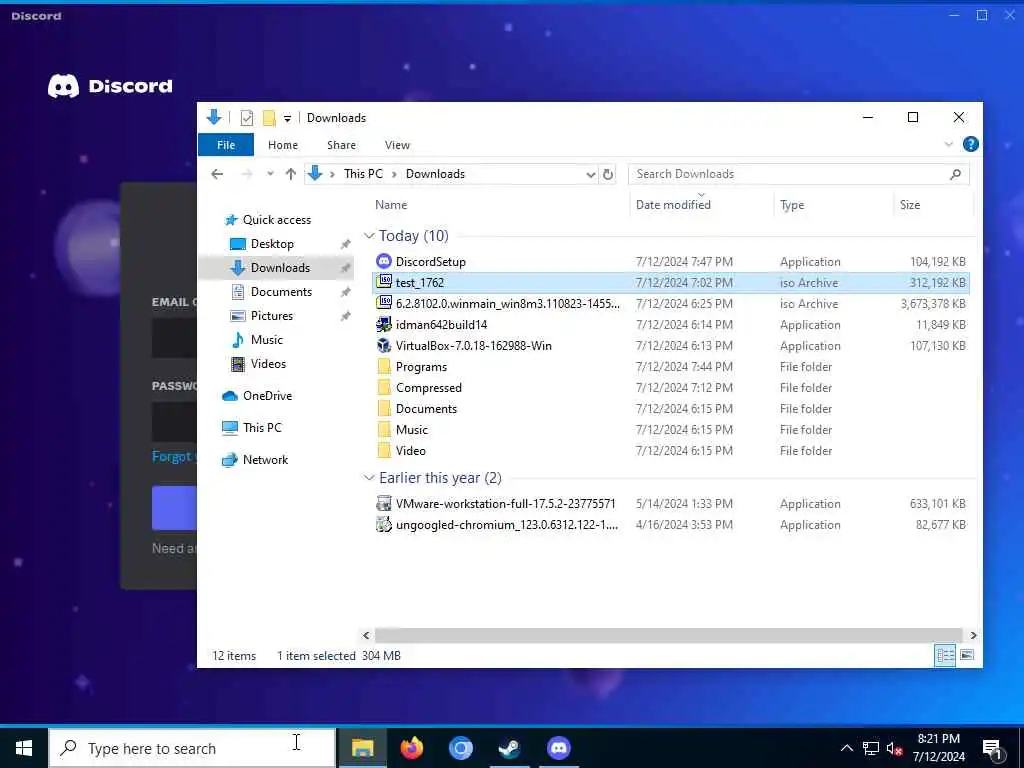Open the address bar history dropdown
Viewport: 1024px width, 768px height.
pyautogui.click(x=590, y=174)
